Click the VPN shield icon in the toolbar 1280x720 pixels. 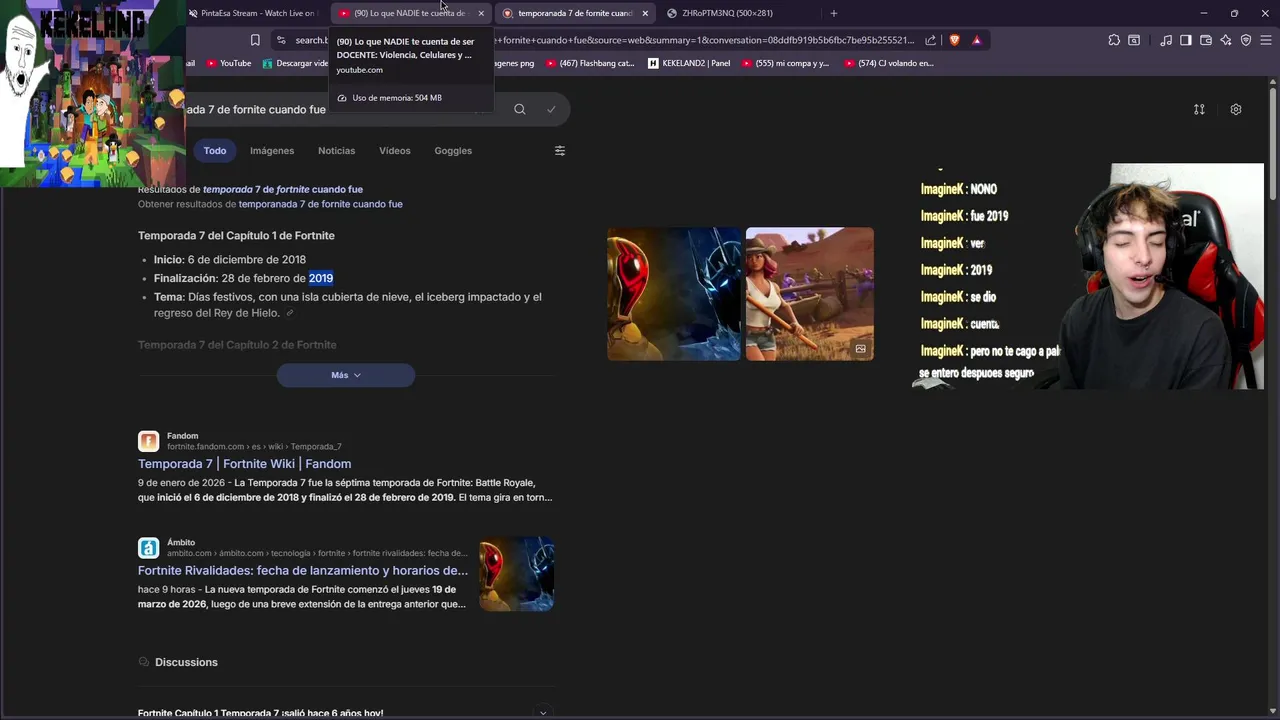[1246, 40]
